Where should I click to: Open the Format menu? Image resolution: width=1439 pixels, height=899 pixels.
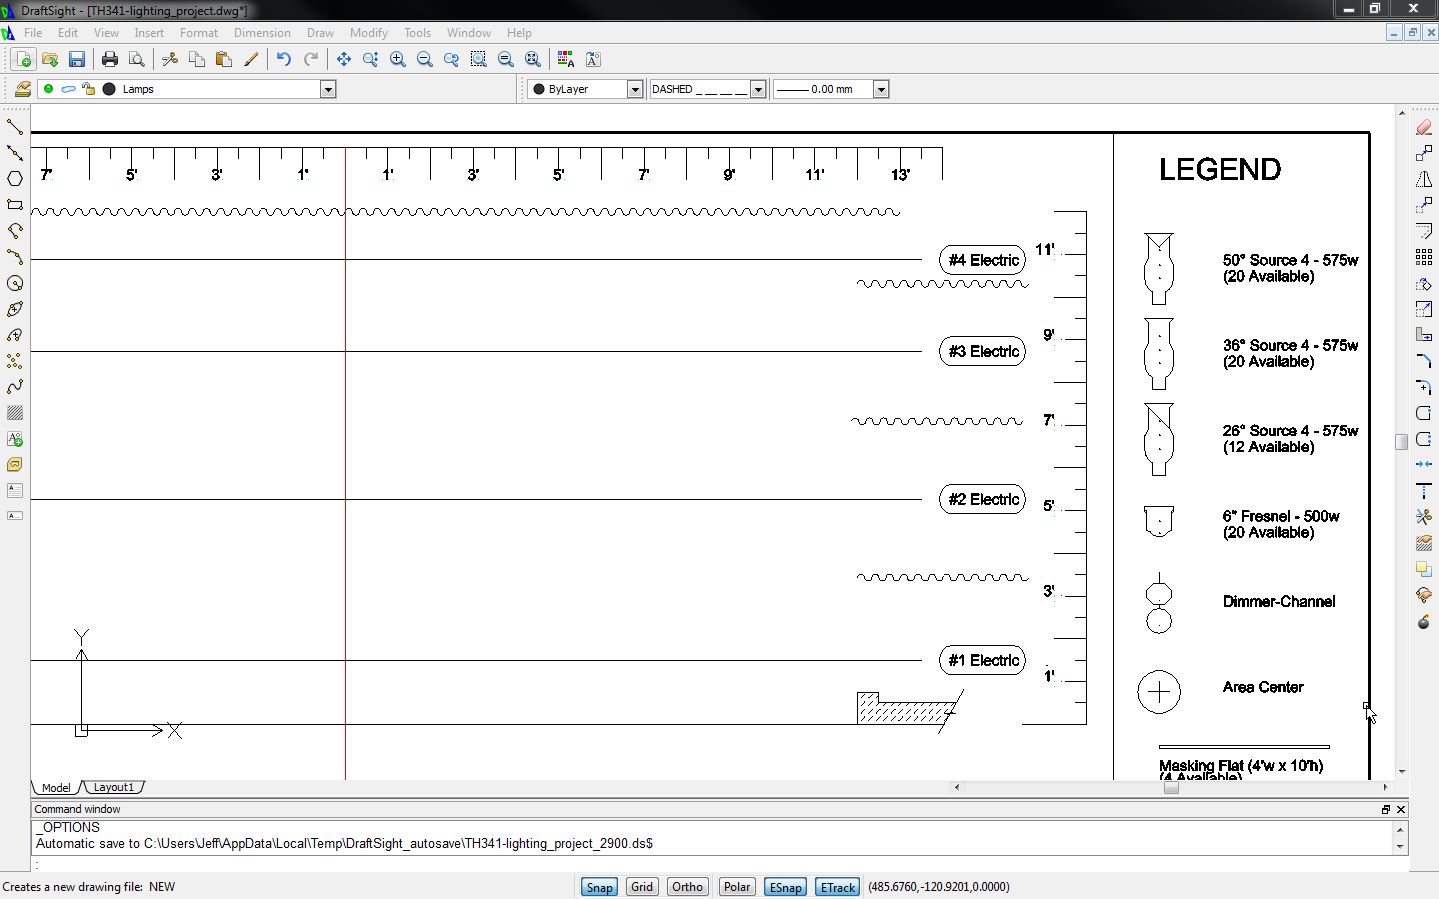point(199,33)
